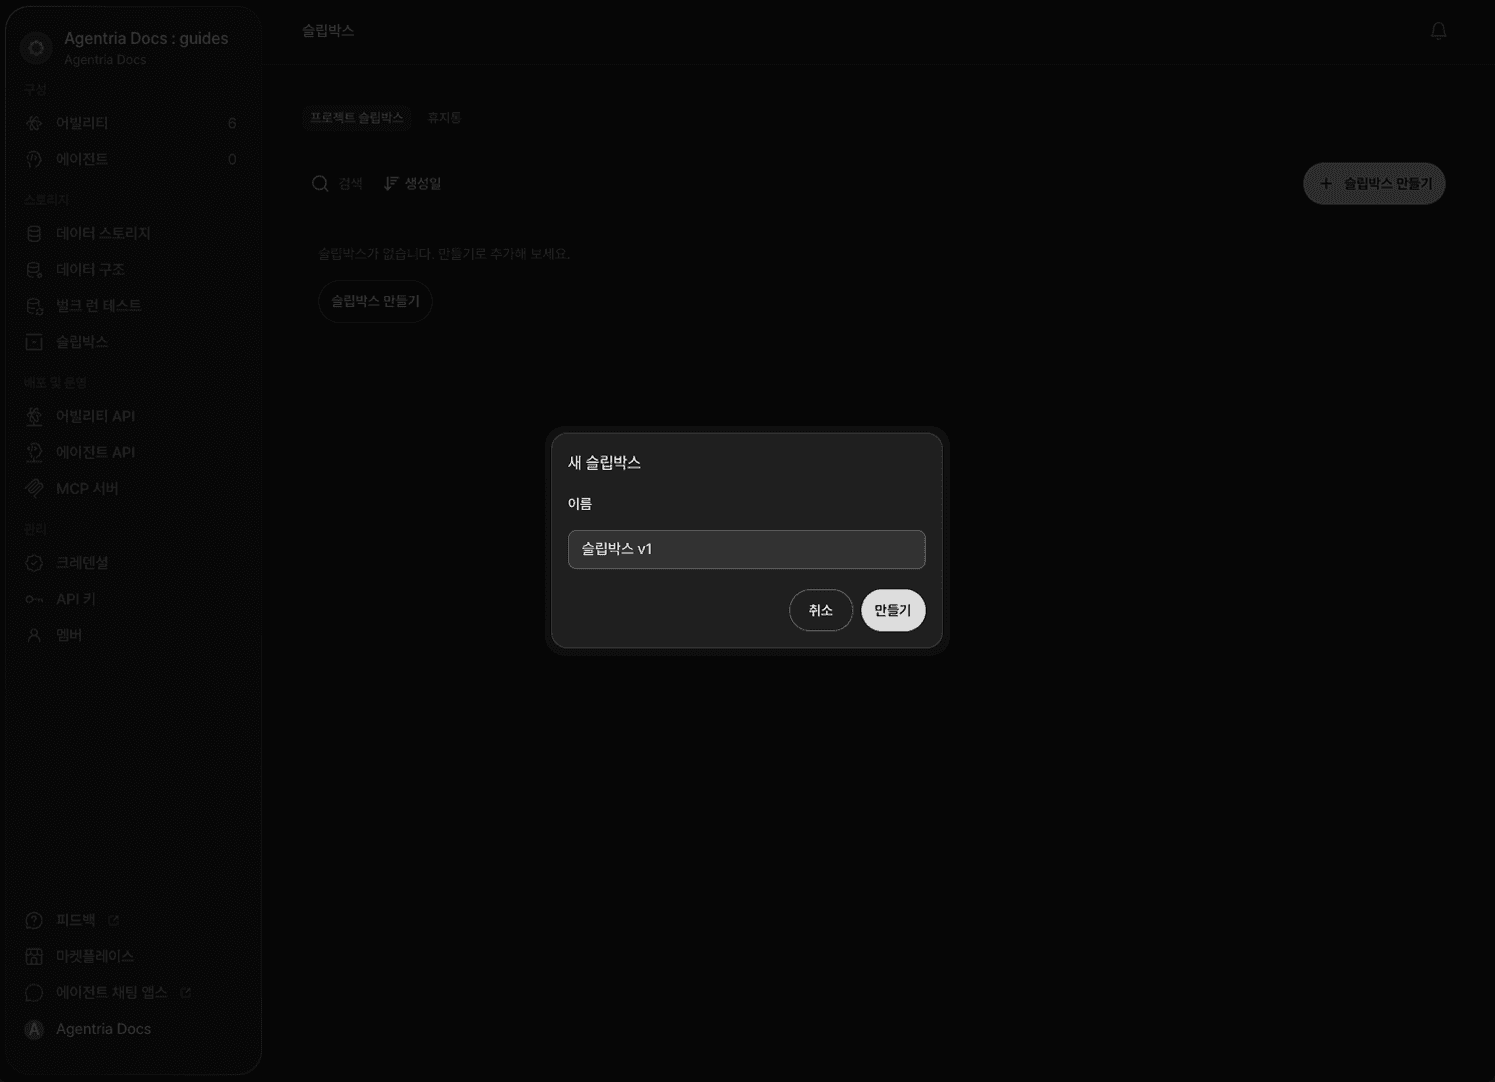This screenshot has width=1495, height=1082.
Task: Click 만들기 in the 새 슬립박스 dialog
Action: coord(893,610)
